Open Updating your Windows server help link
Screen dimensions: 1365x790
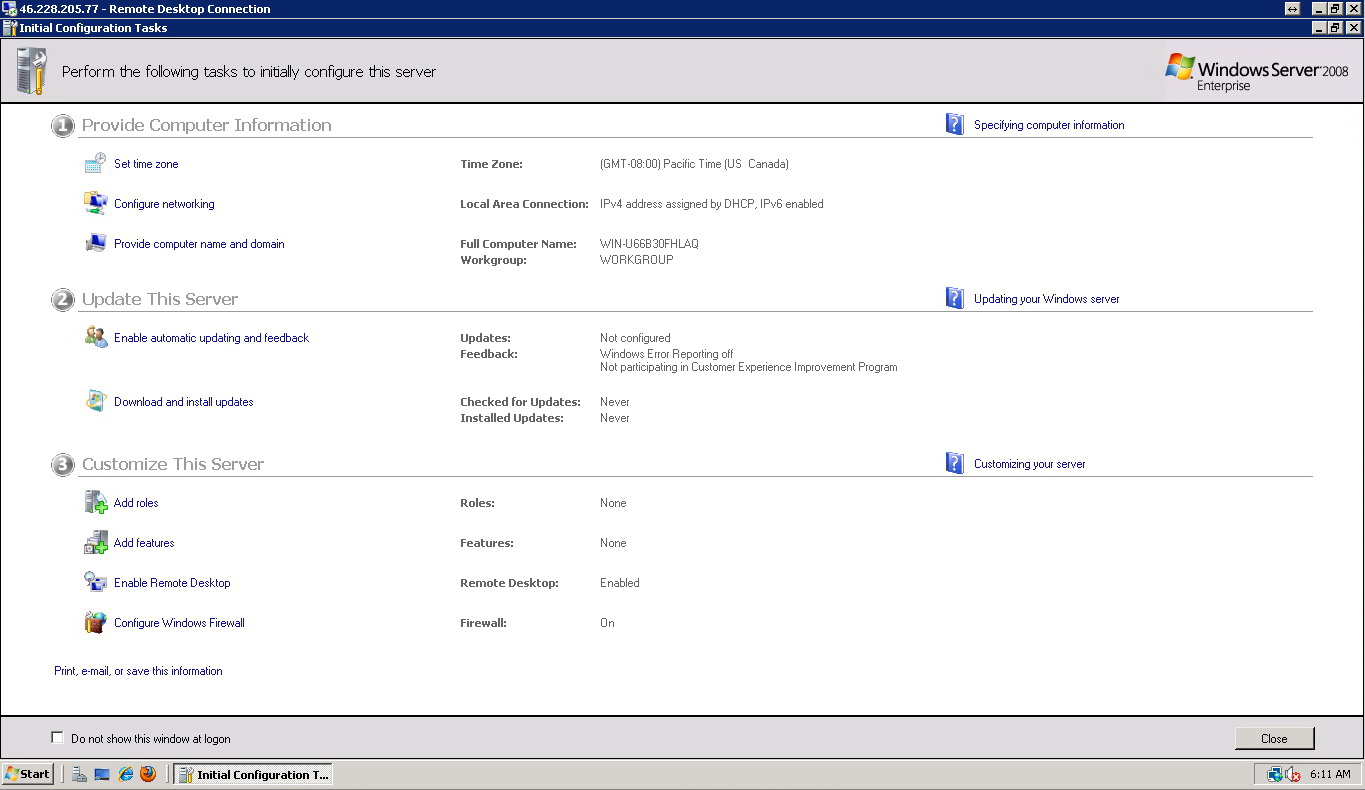pos(1047,299)
